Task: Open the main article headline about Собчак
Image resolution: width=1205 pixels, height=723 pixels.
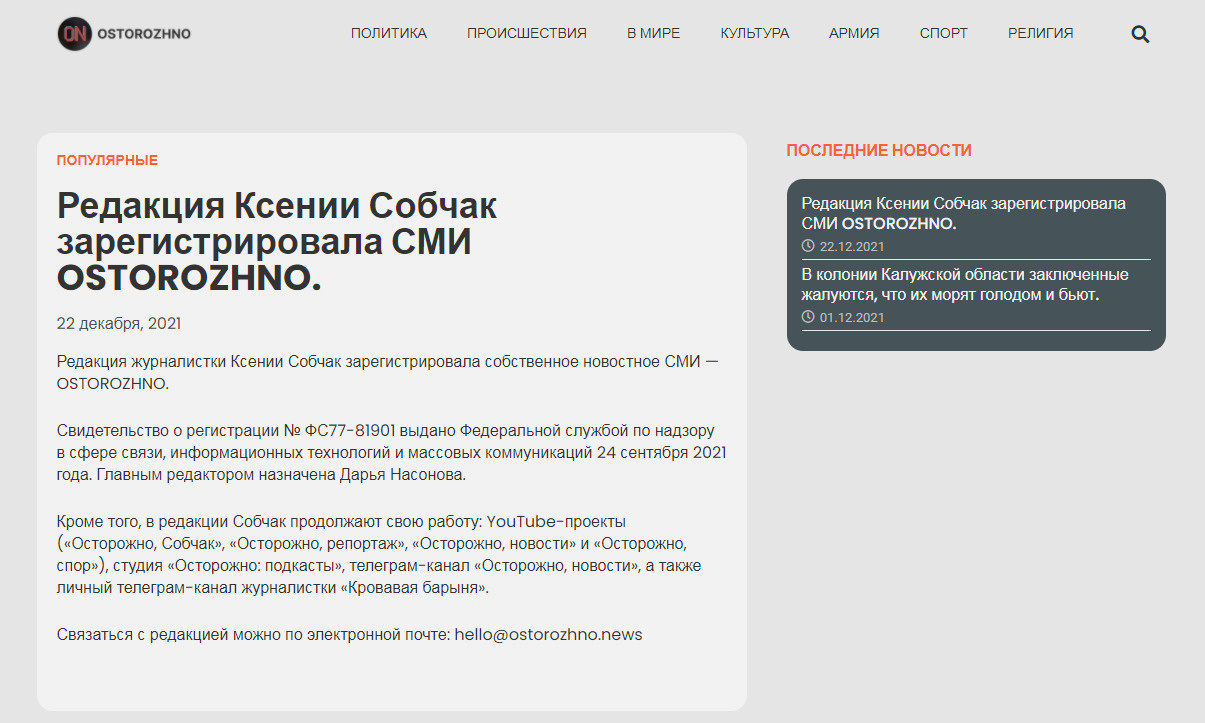Action: pyautogui.click(x=277, y=242)
